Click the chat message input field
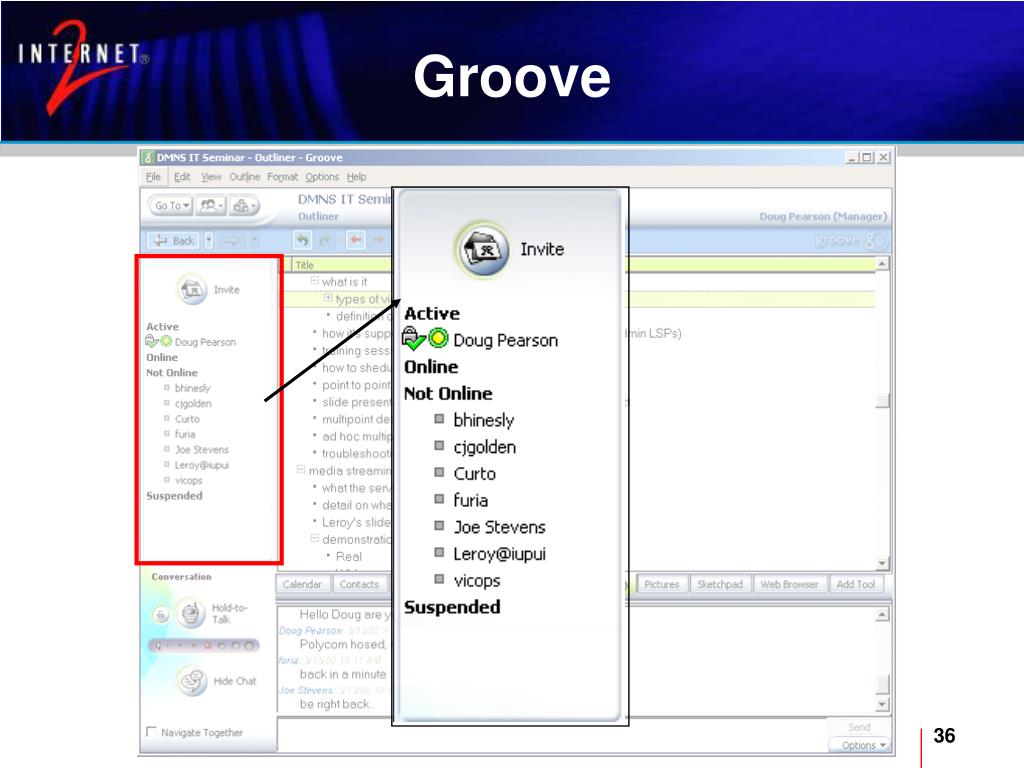The image size is (1024, 768). (x=552, y=735)
